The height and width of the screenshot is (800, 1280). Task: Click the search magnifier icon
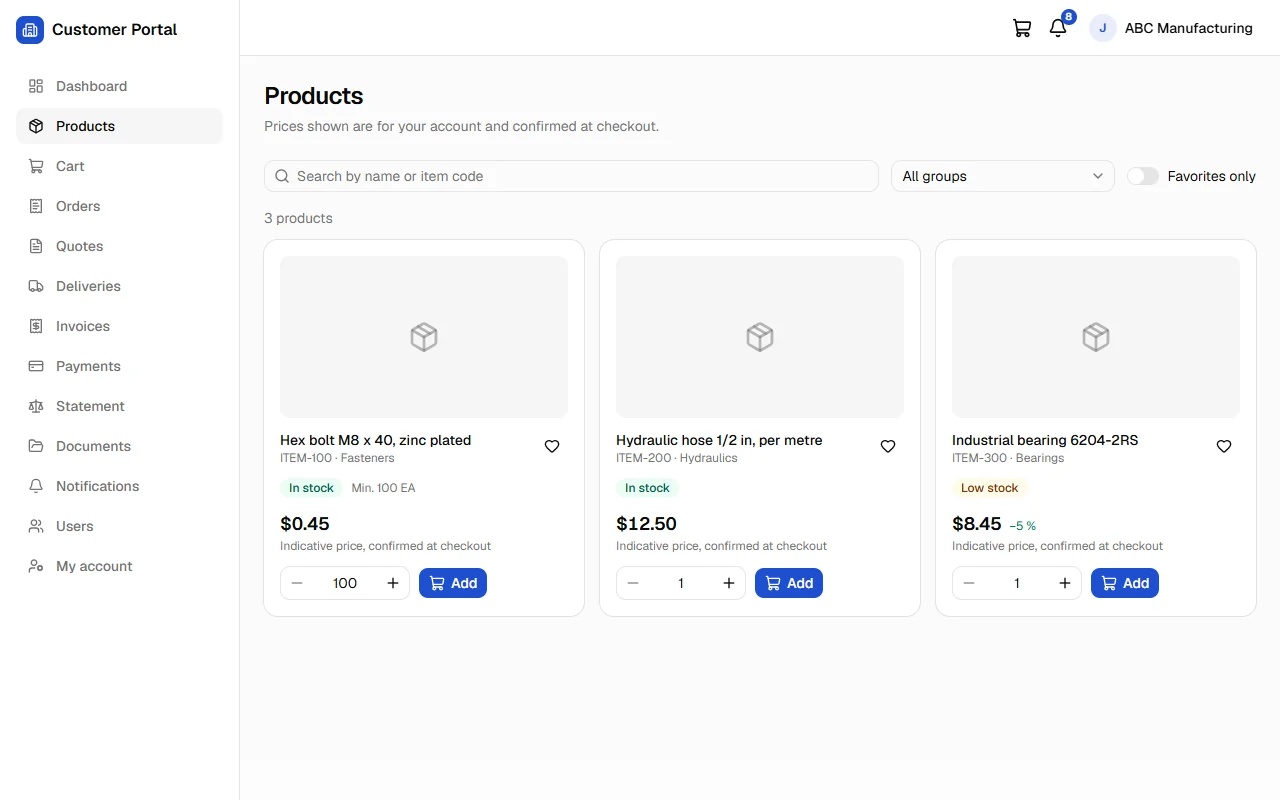(282, 176)
